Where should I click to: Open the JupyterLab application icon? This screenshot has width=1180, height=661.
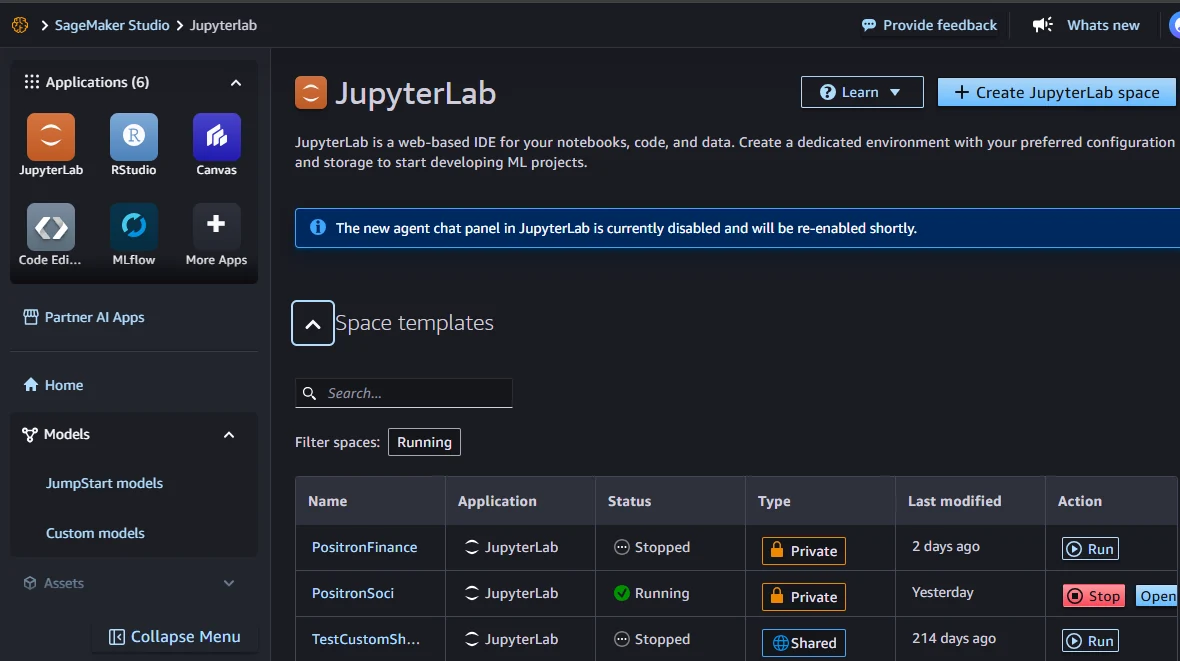tap(51, 137)
